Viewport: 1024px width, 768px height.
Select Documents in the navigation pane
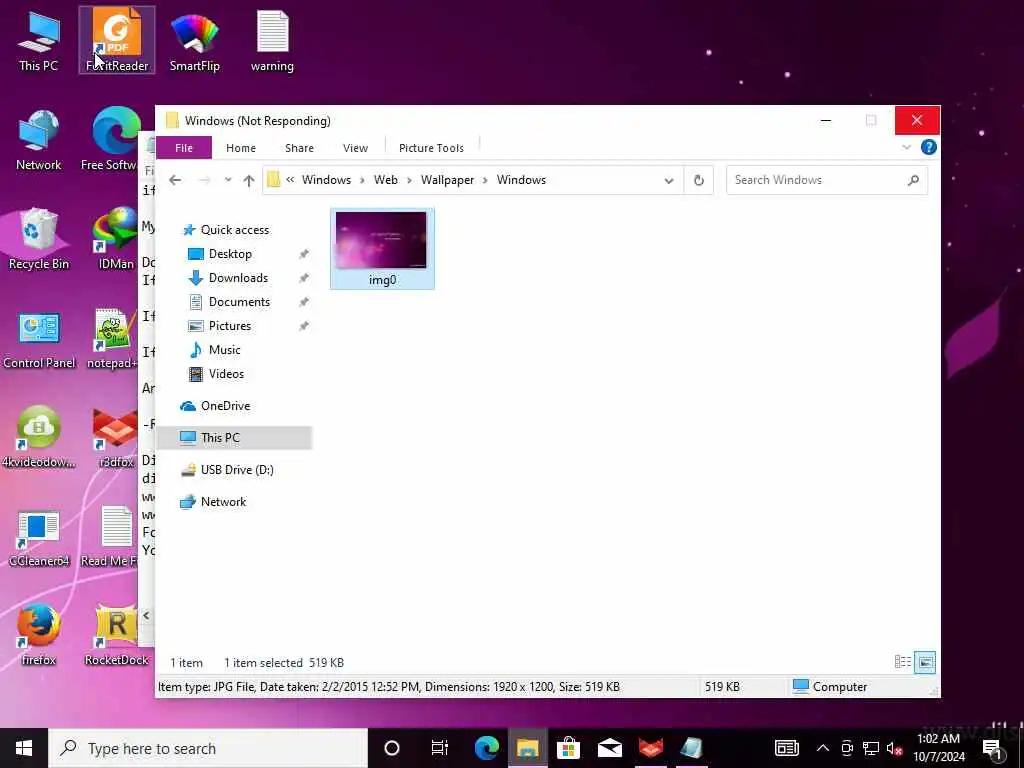[239, 302]
